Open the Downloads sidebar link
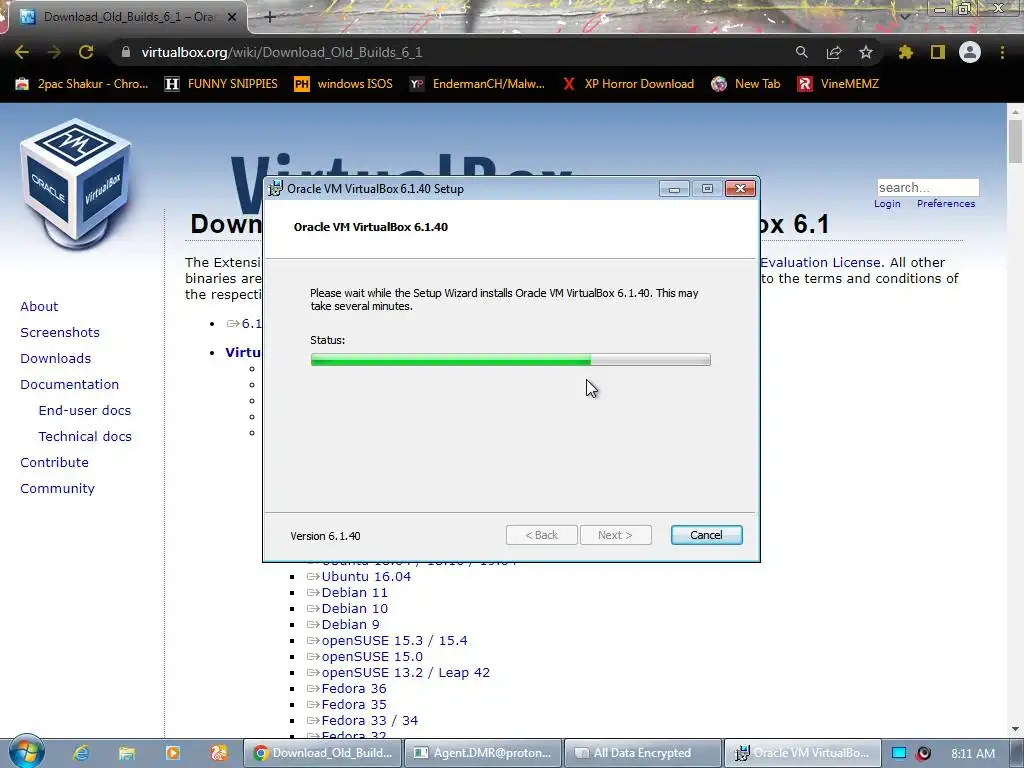 pos(56,359)
